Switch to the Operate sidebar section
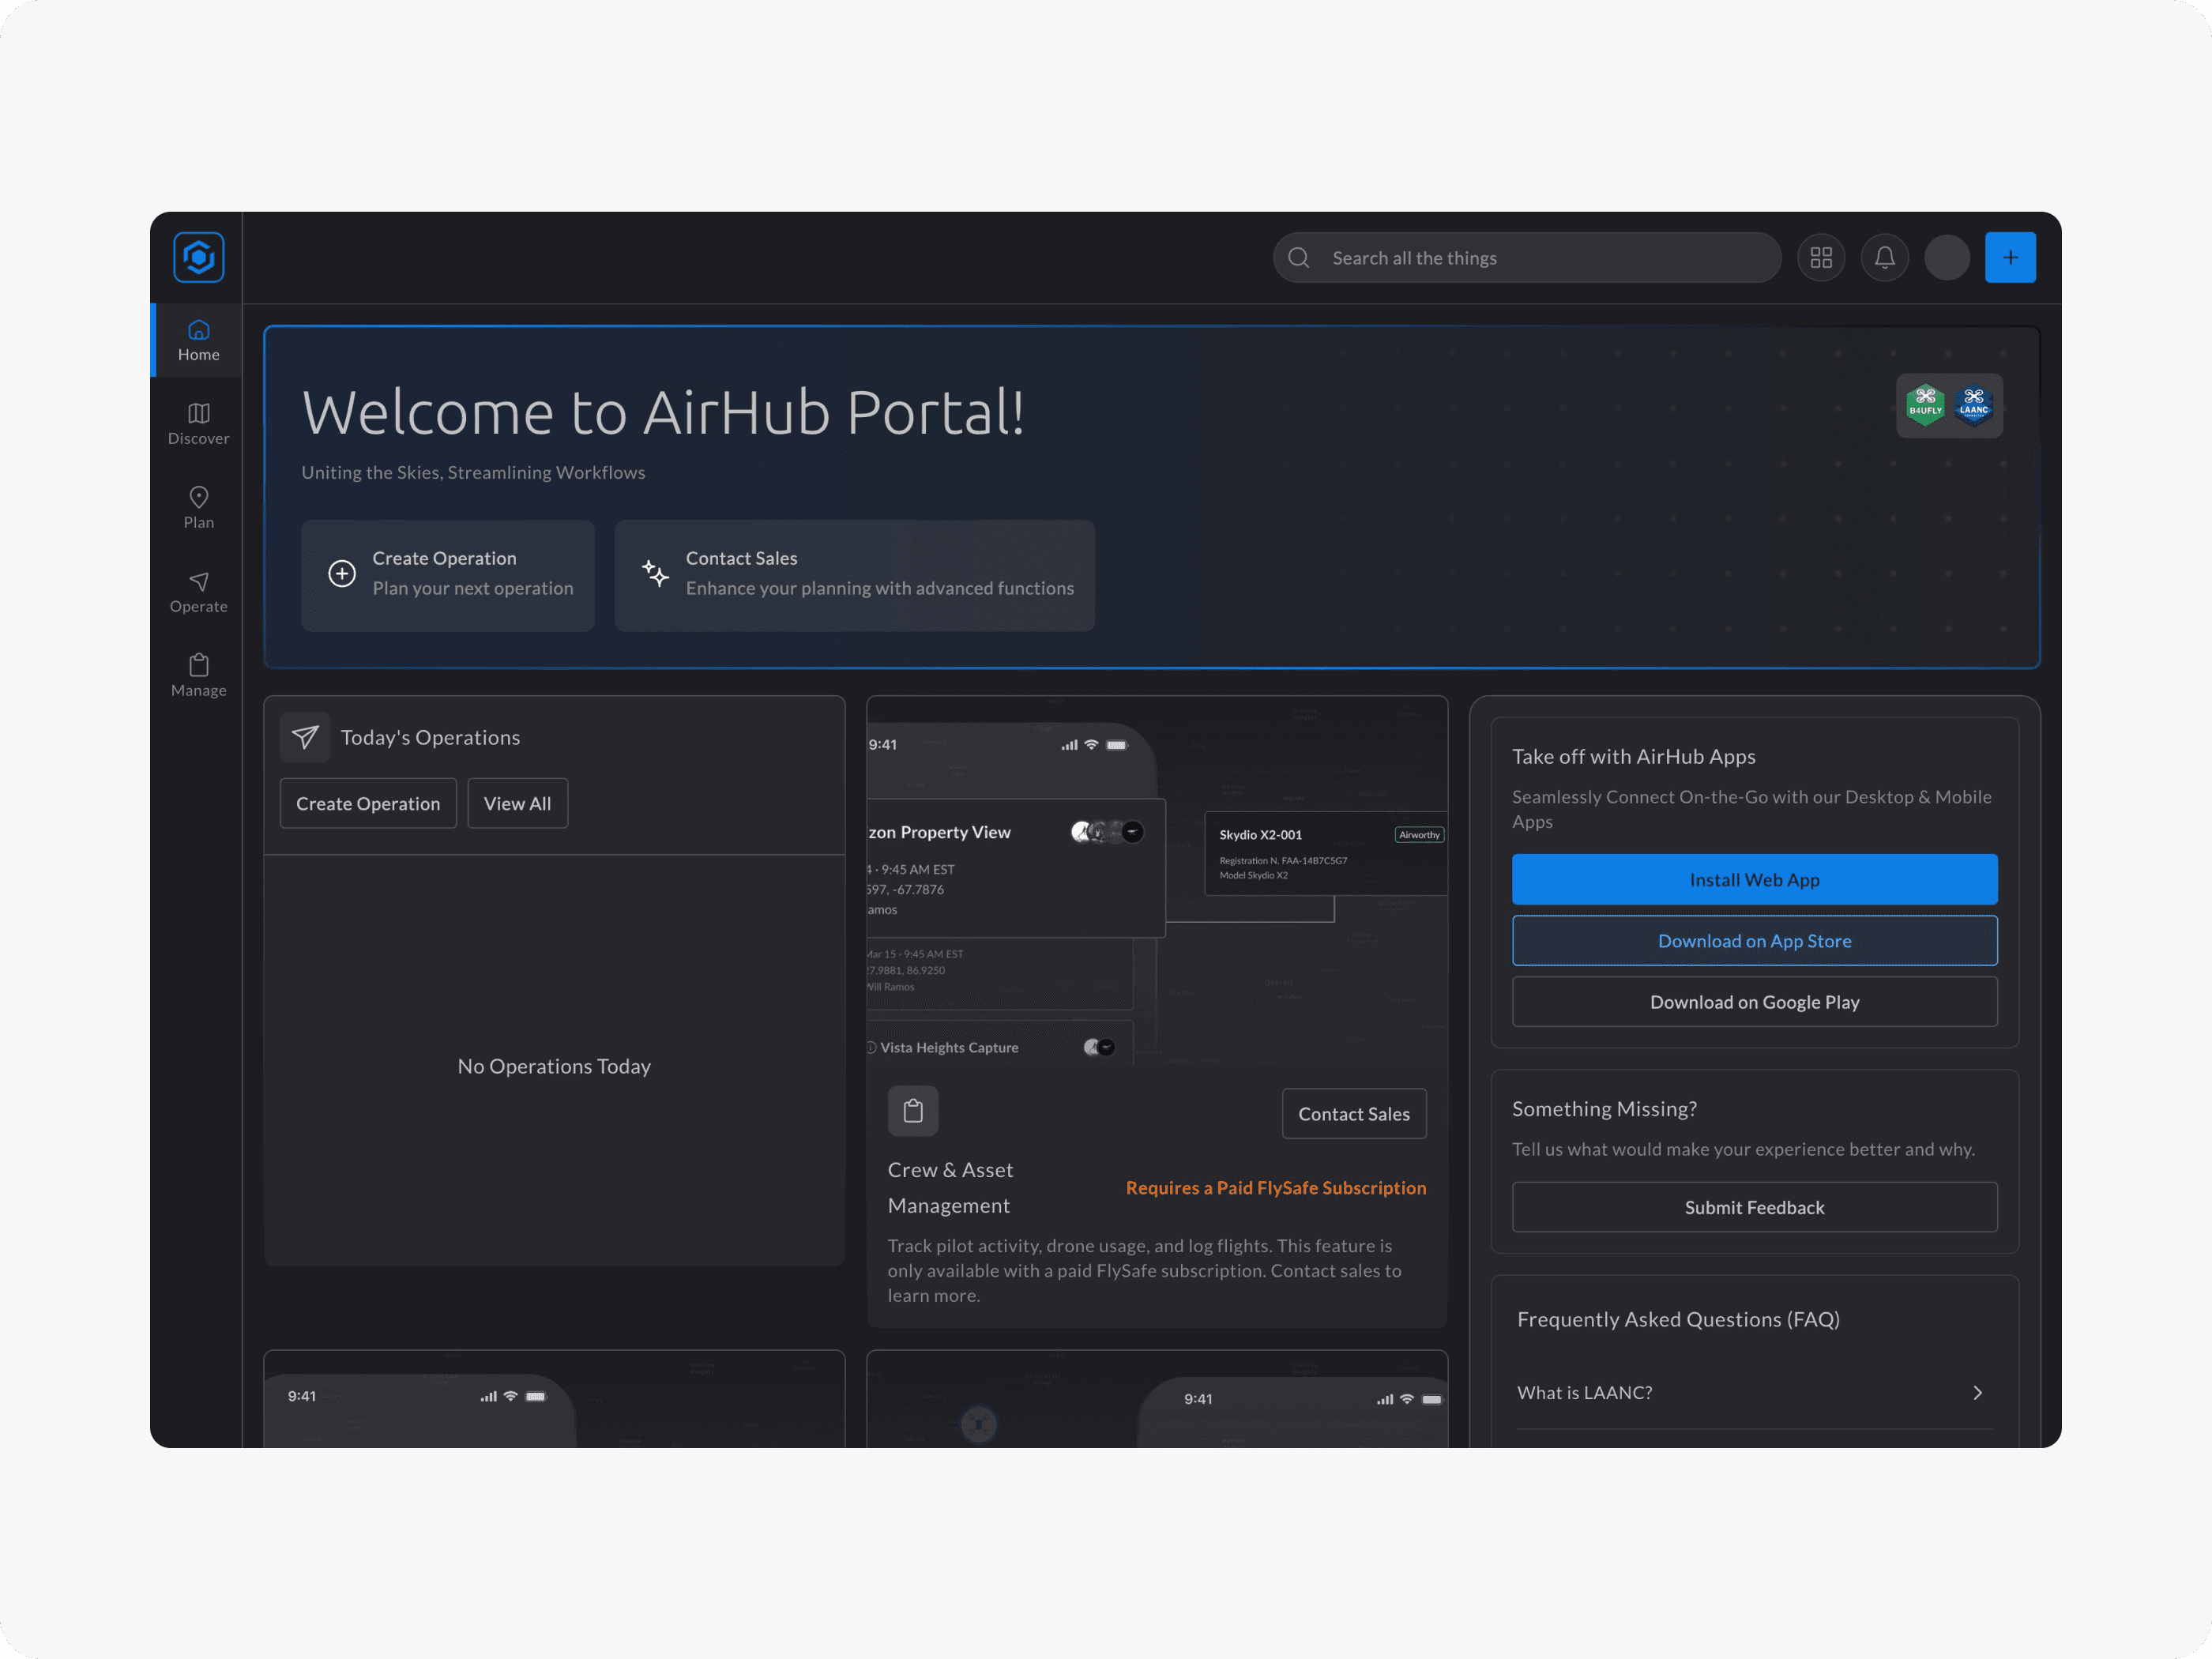 point(198,591)
